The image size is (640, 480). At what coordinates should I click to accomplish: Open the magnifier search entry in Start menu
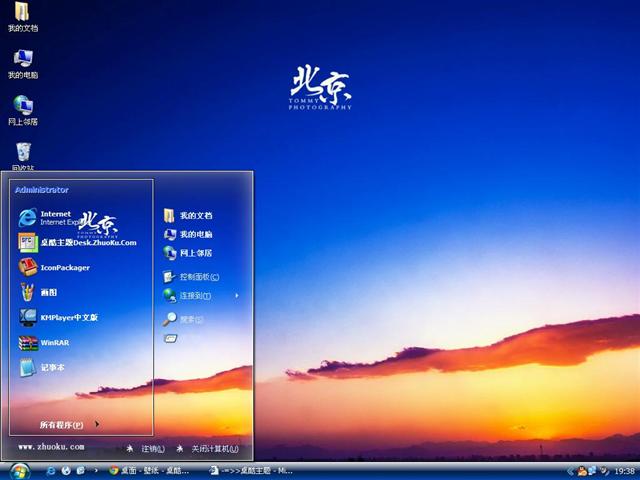pos(183,319)
